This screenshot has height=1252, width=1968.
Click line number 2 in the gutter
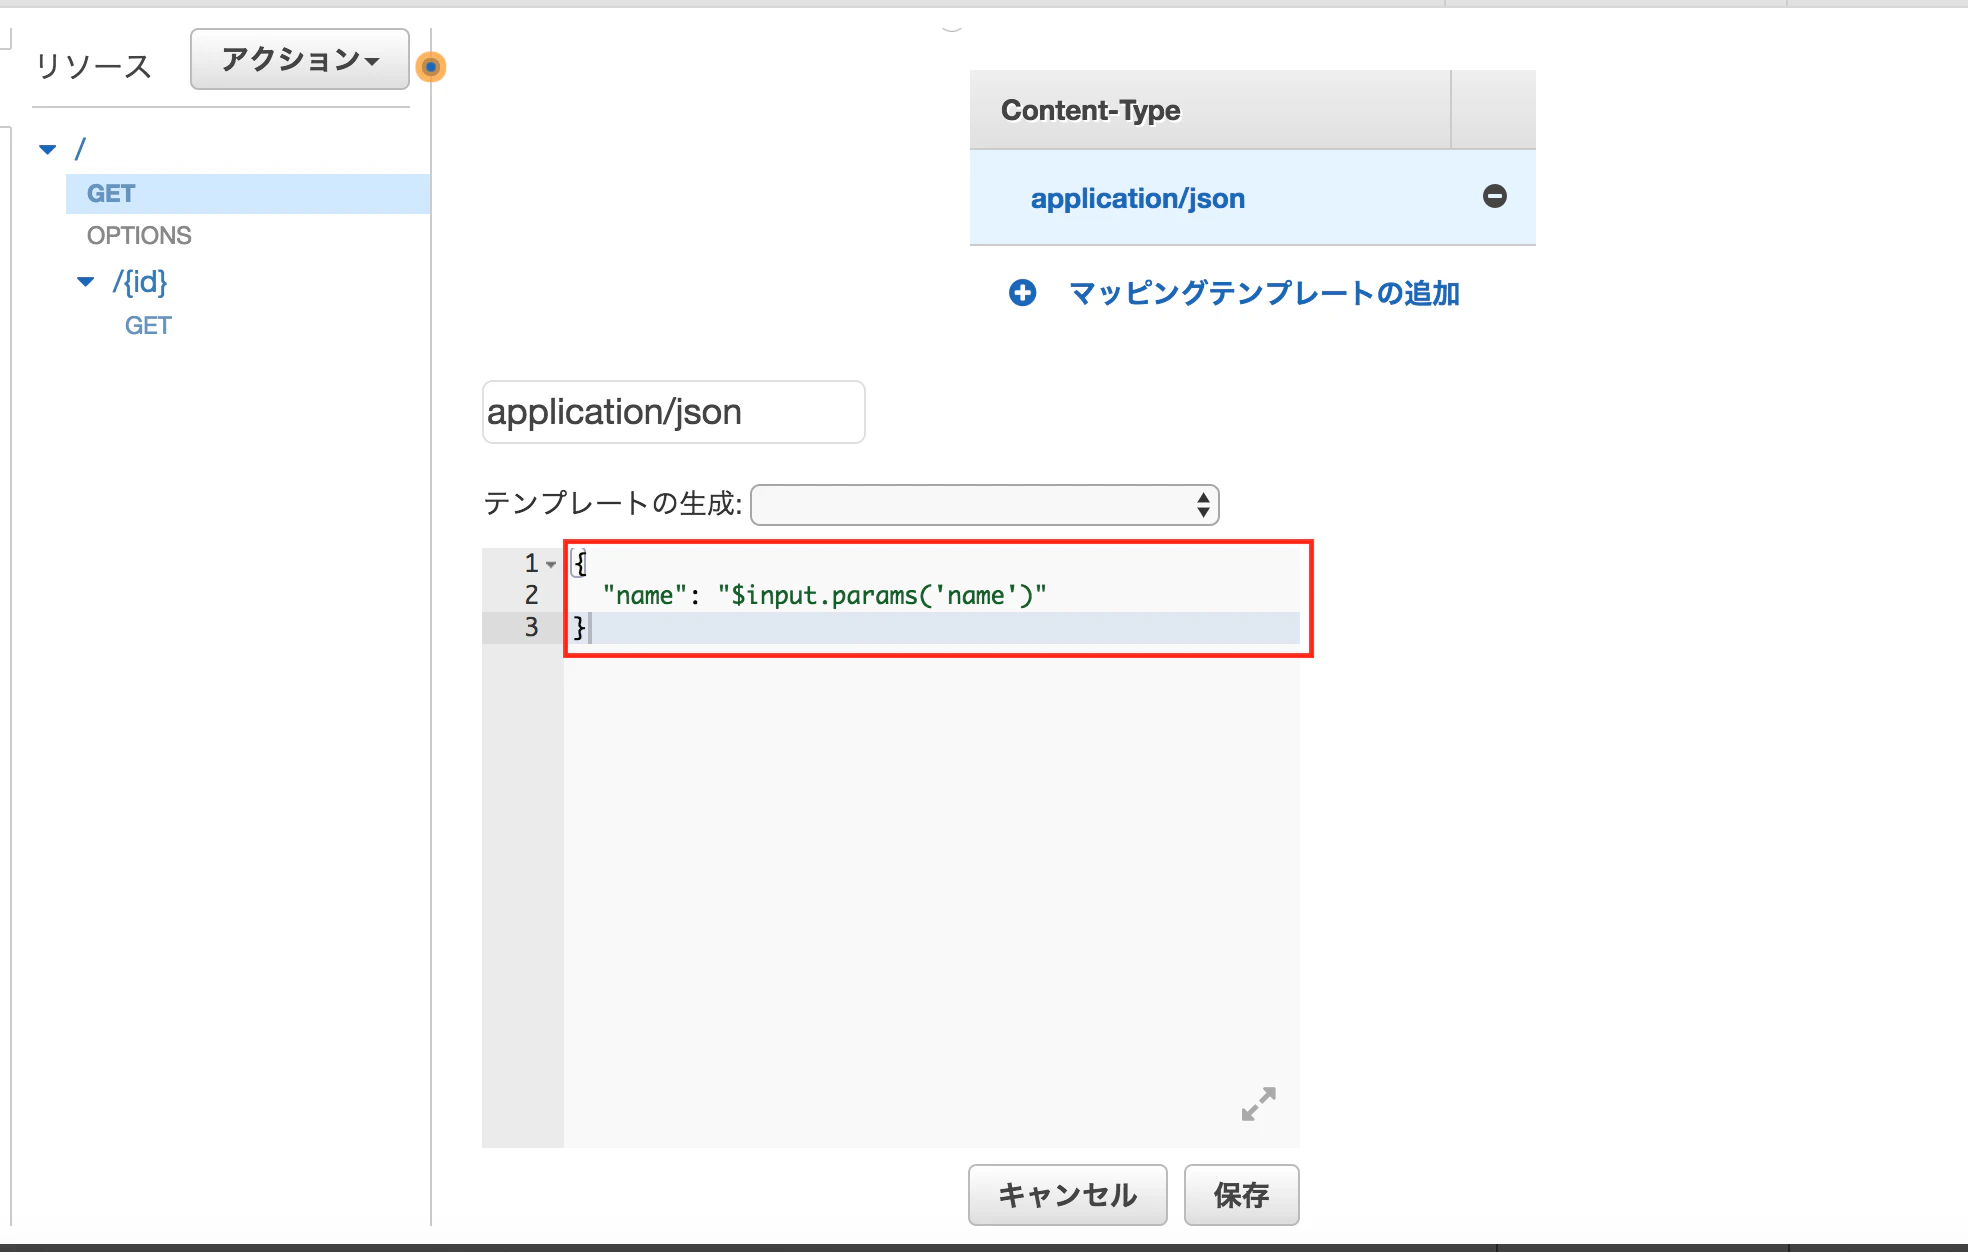[x=532, y=596]
